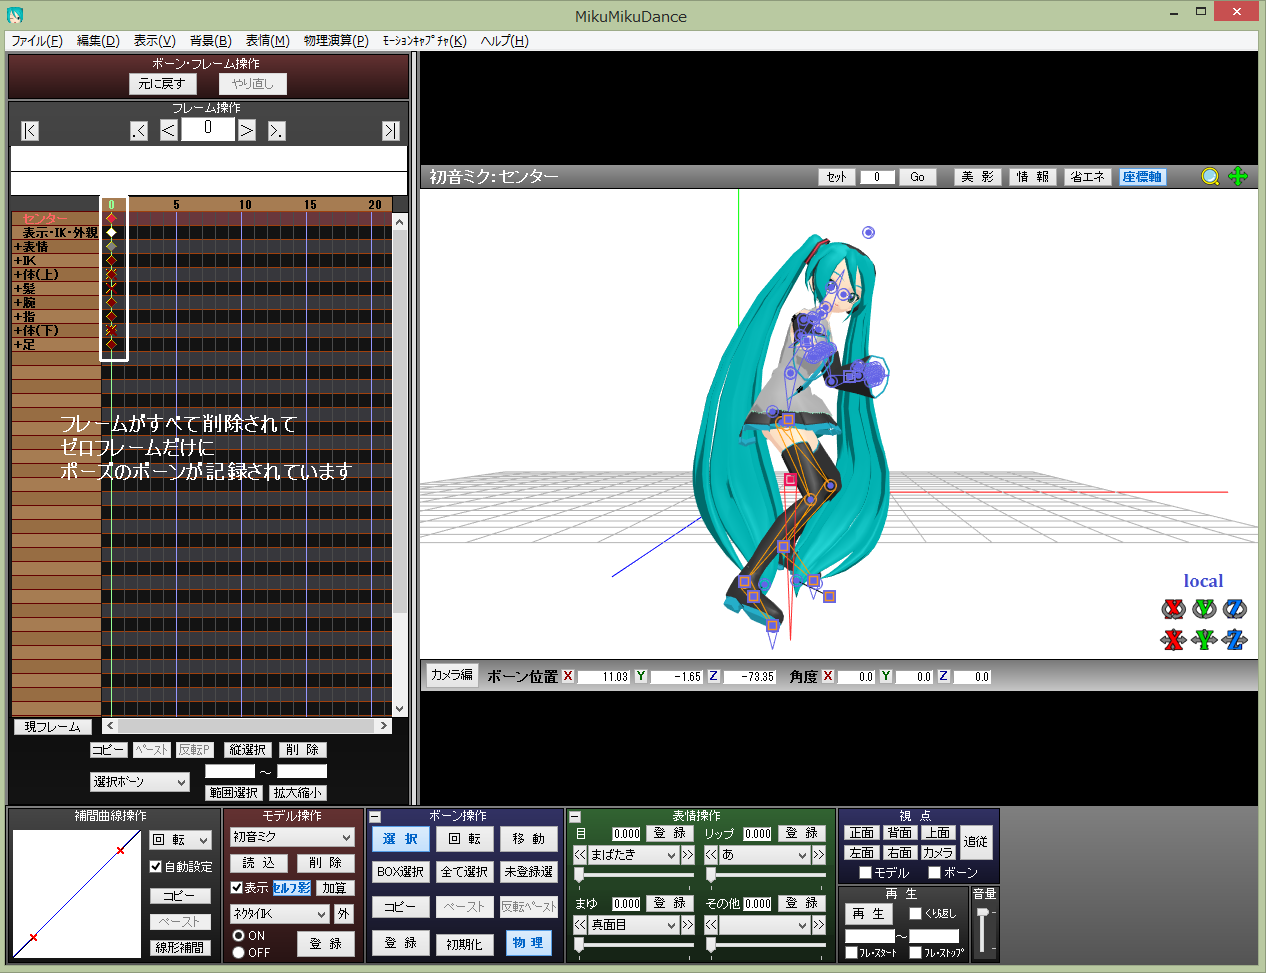Collapse the ボーン操作 panel minus button
Screen dimensions: 1266x973
[x=375, y=817]
